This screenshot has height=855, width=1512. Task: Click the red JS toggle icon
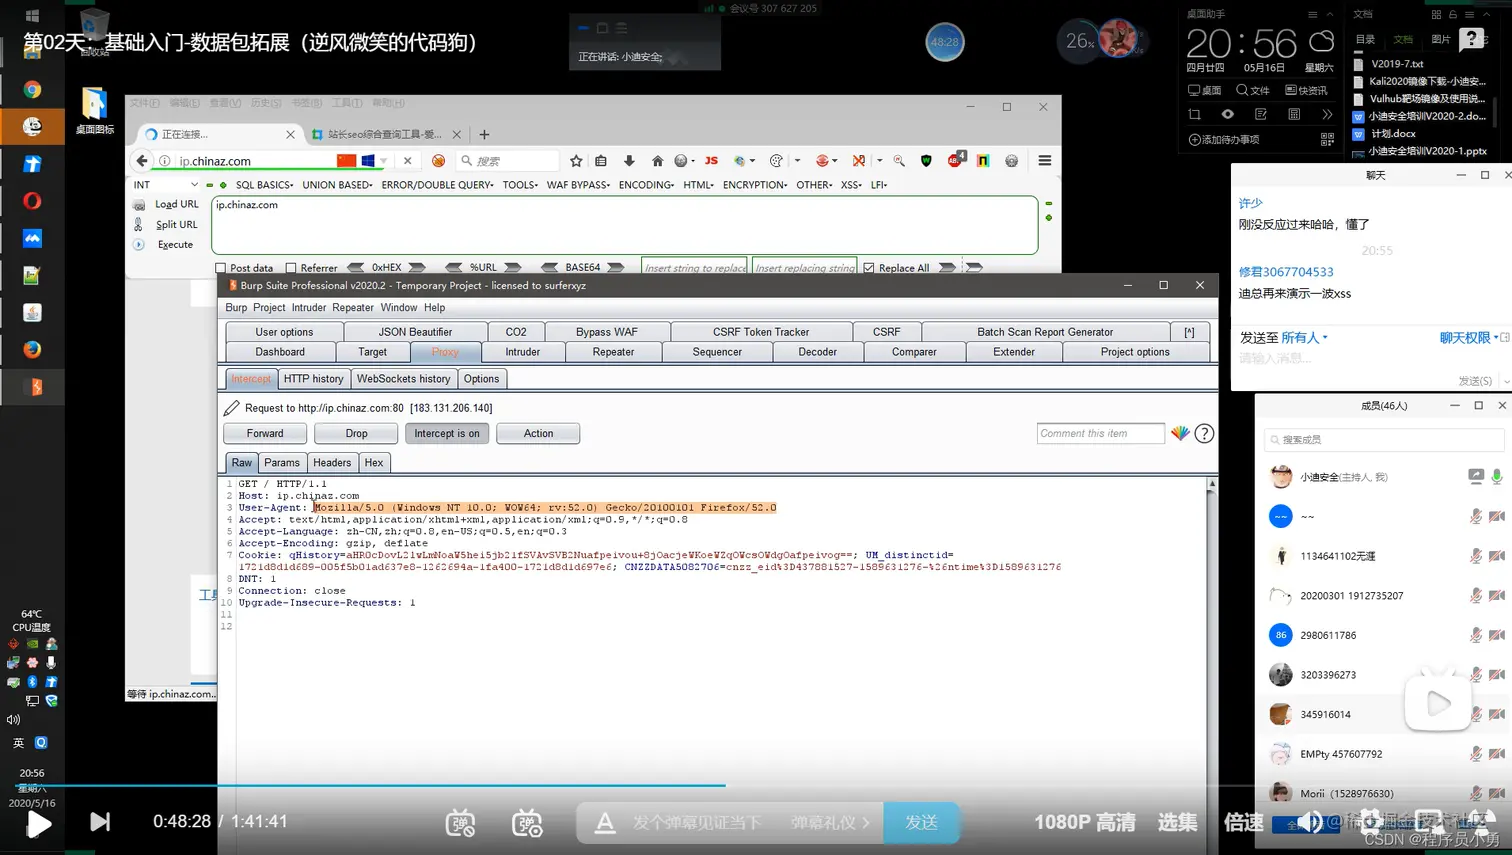(711, 161)
